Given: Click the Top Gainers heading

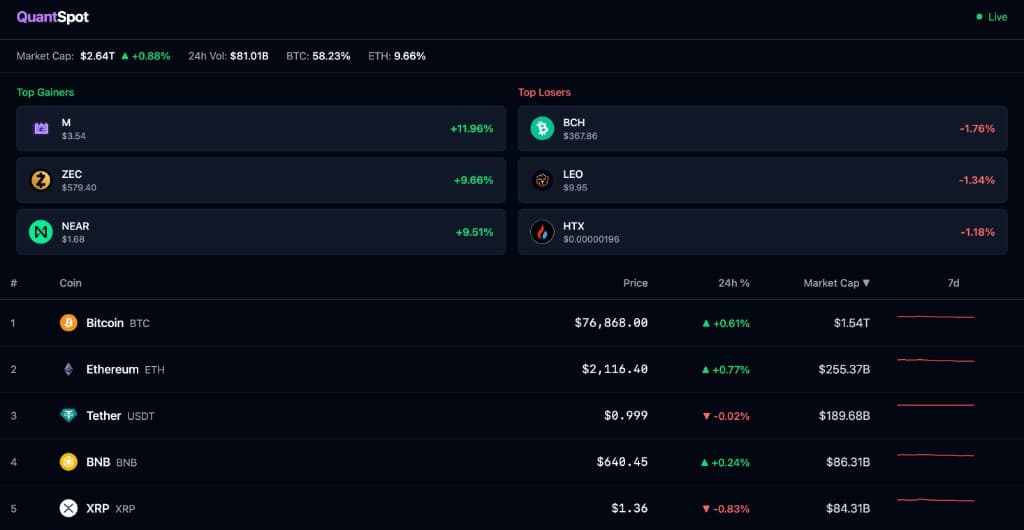Looking at the screenshot, I should point(45,93).
